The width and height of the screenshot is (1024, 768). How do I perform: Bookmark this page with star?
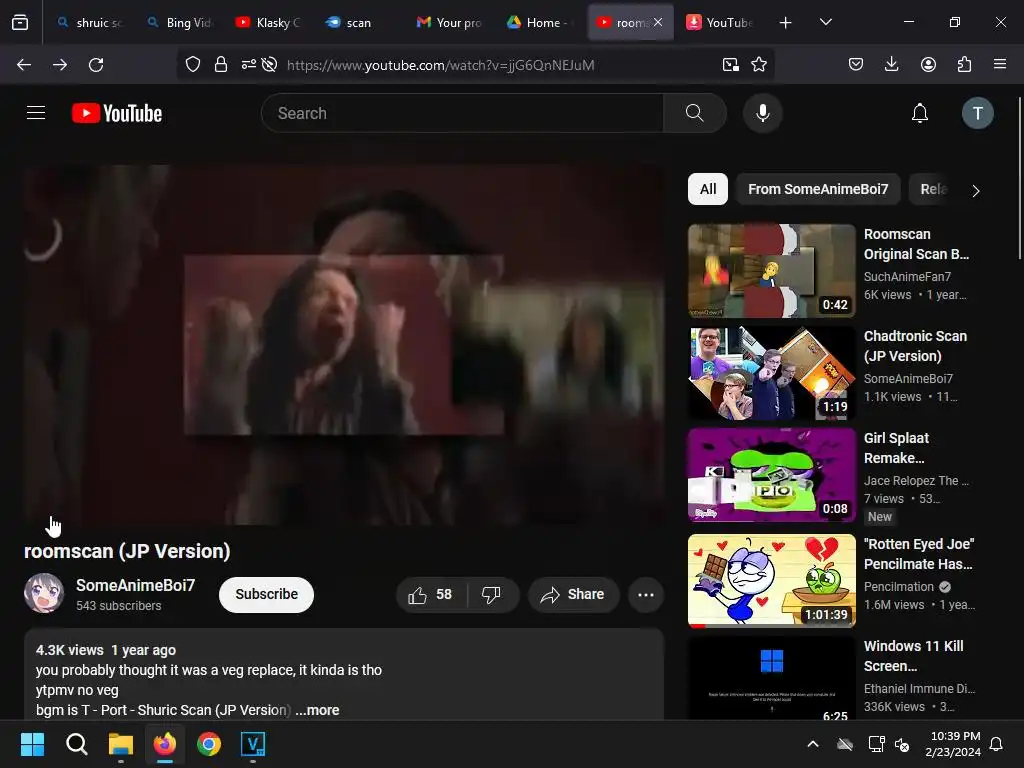[759, 65]
